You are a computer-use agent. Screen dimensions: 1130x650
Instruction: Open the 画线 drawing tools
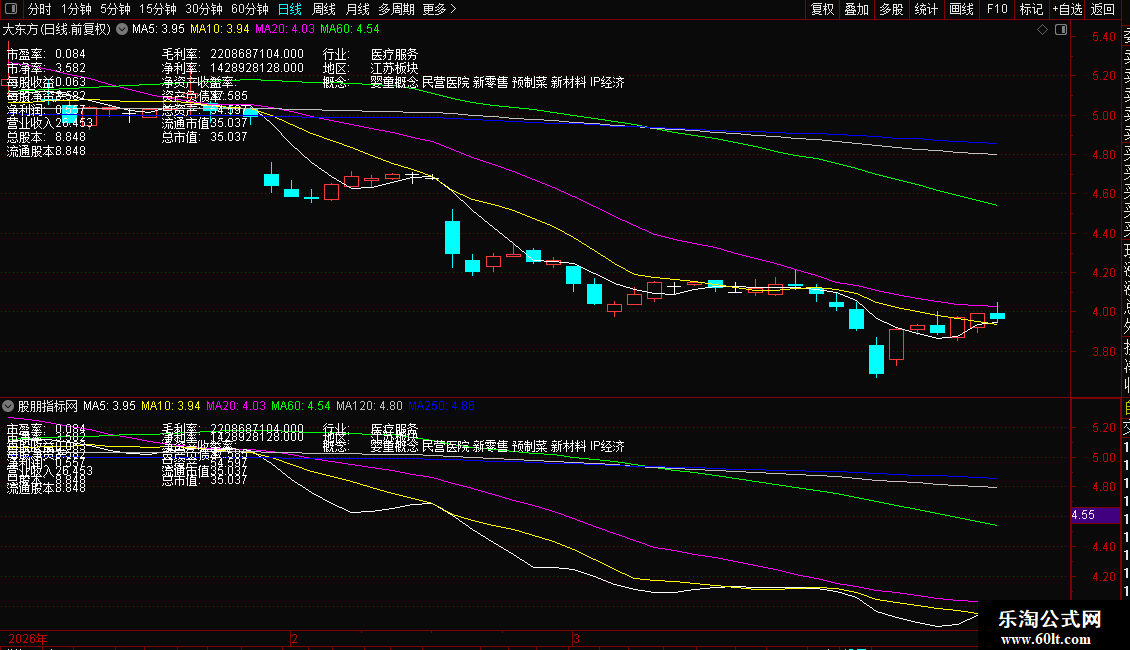961,10
